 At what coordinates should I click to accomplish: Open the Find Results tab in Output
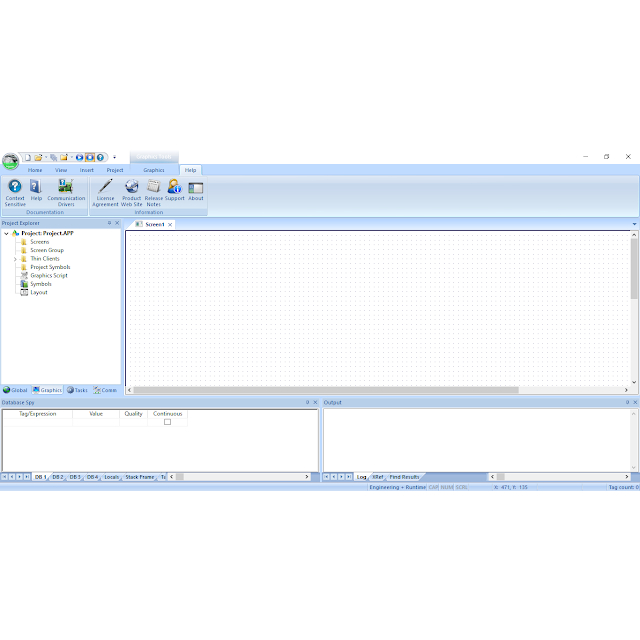(x=404, y=477)
